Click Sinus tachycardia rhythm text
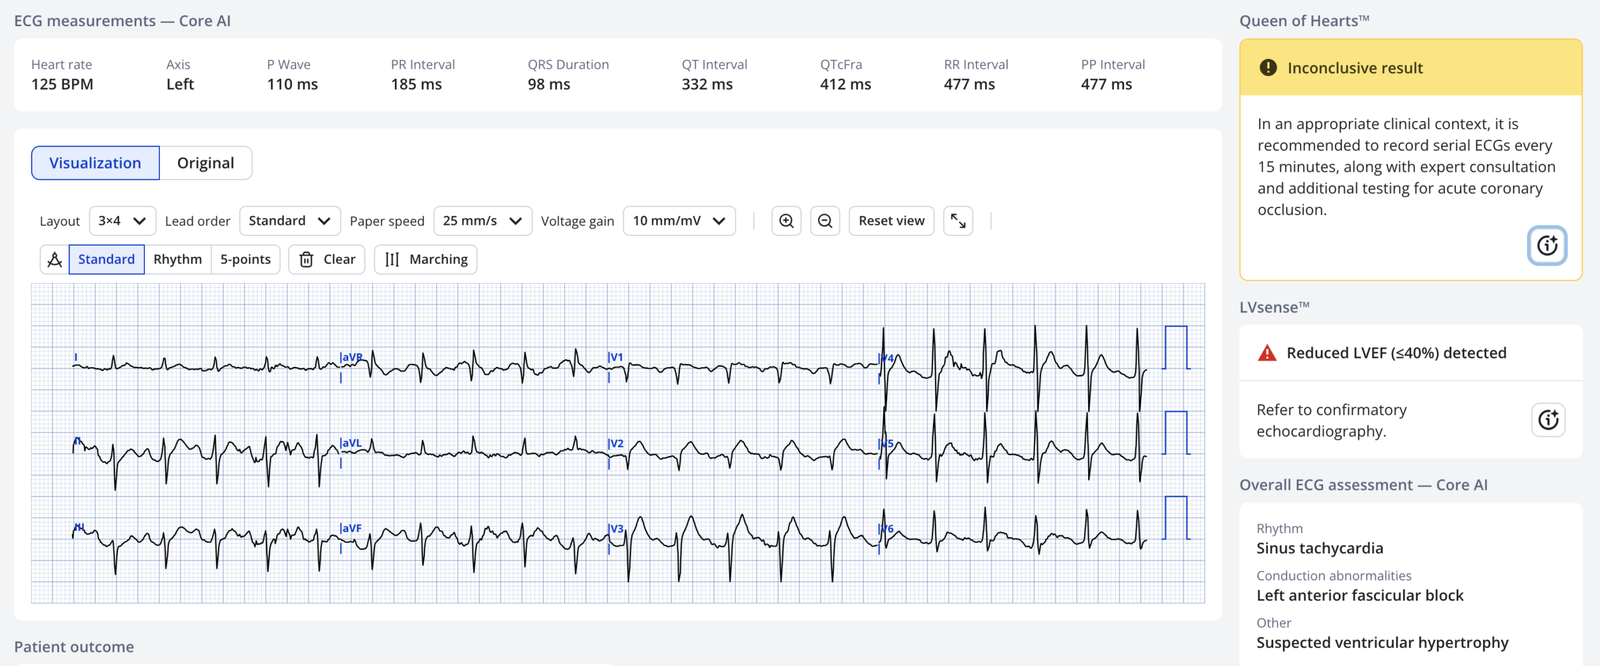The image size is (1600, 666). coord(1320,548)
